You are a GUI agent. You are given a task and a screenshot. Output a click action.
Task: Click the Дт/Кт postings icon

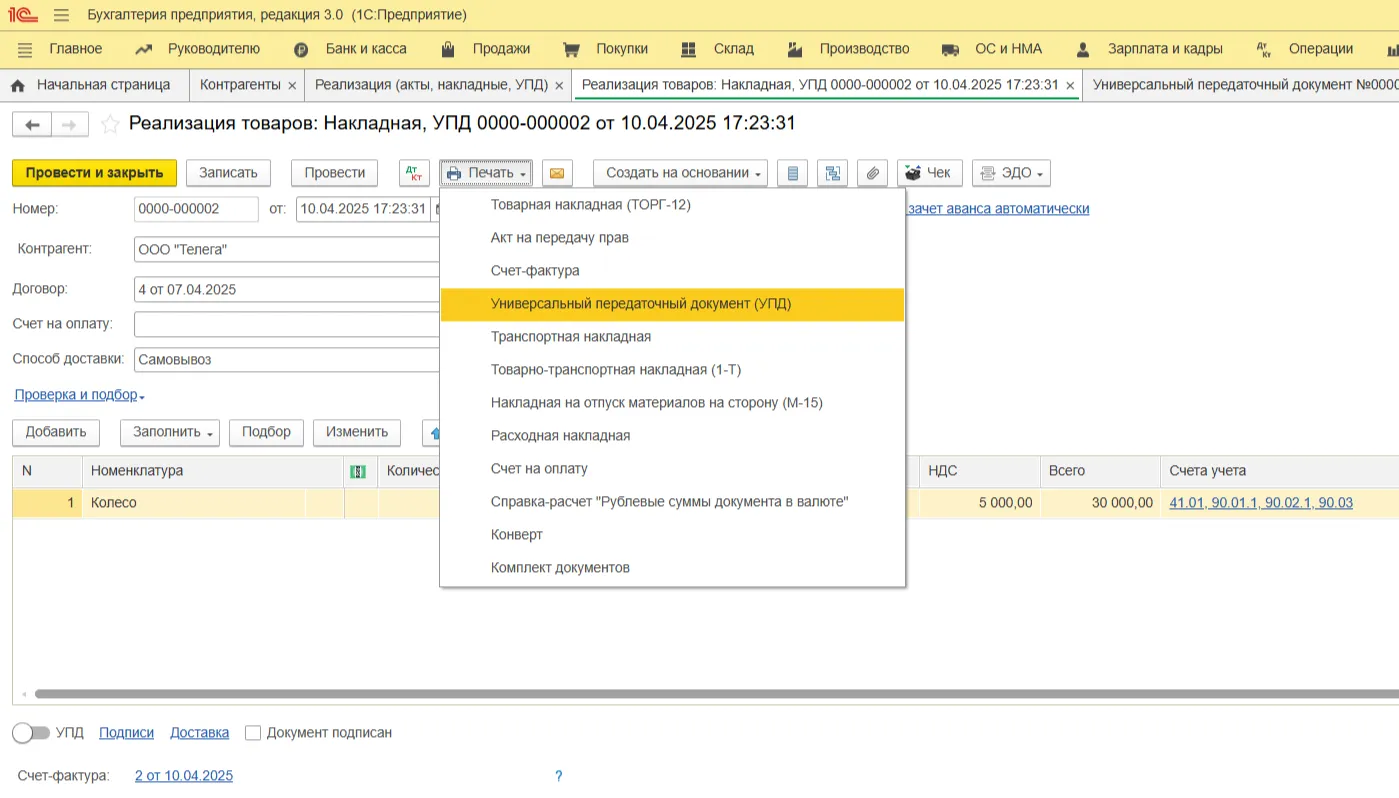pos(414,173)
